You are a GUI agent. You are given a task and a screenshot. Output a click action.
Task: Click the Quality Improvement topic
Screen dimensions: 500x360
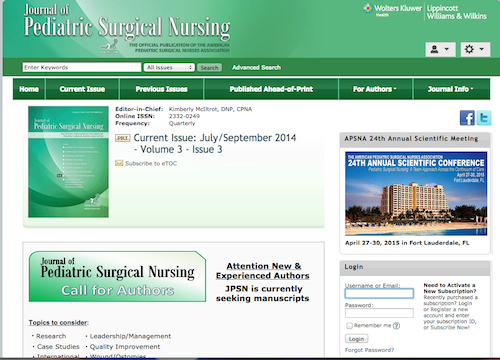pyautogui.click(x=125, y=347)
